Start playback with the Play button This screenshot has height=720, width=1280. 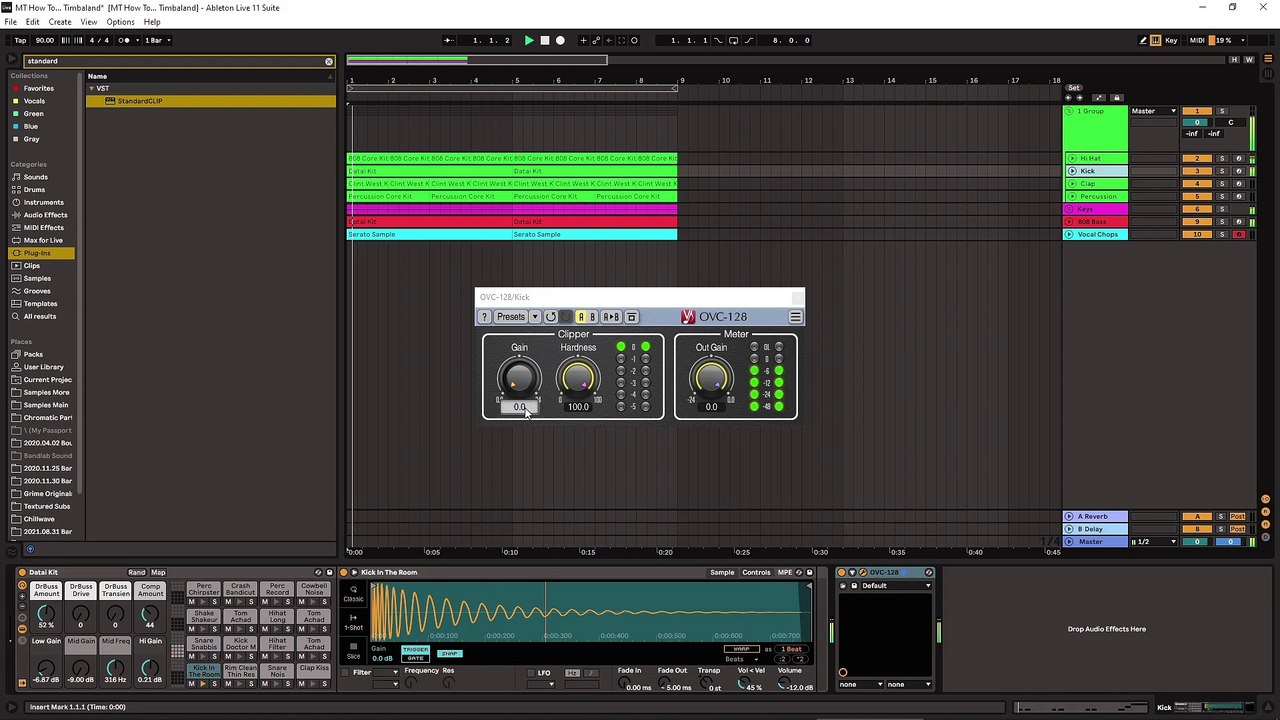coord(529,40)
